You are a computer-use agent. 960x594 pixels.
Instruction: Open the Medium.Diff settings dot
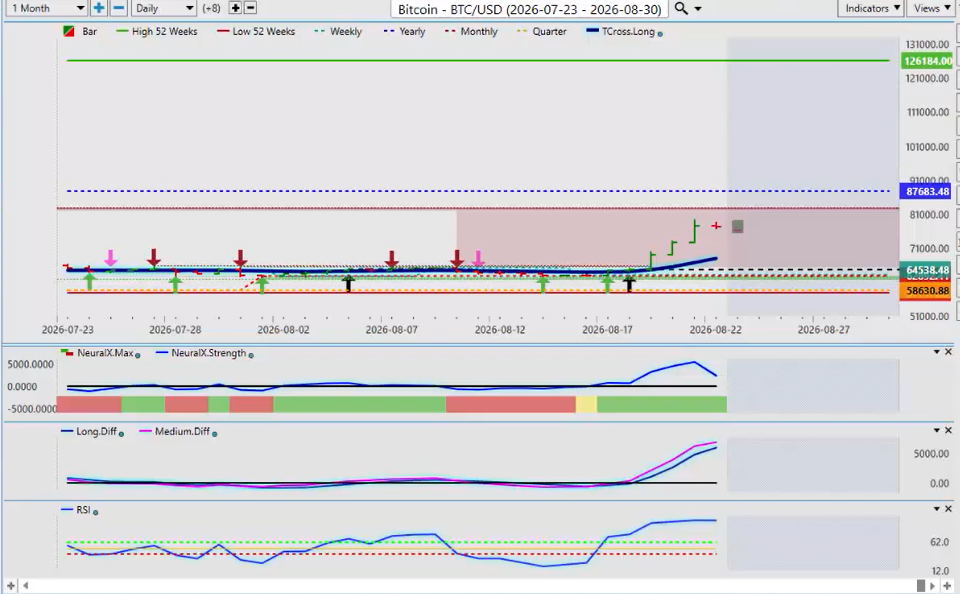coord(214,434)
